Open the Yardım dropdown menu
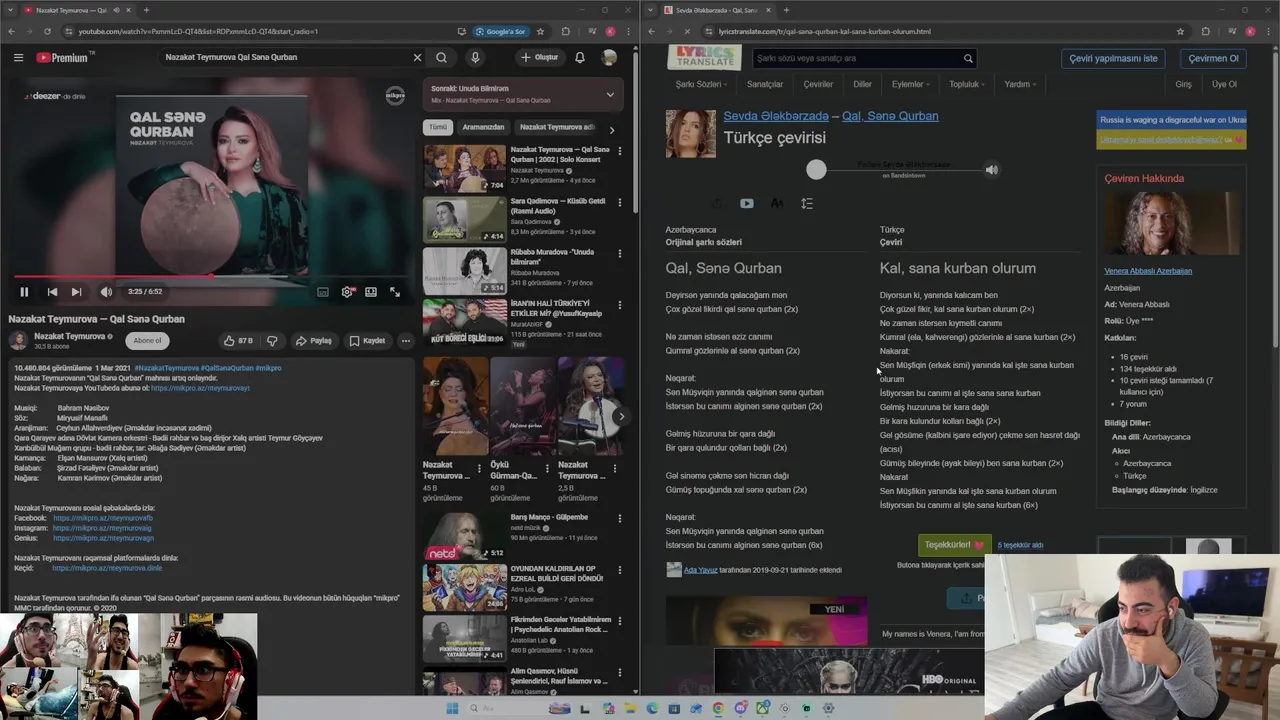Image resolution: width=1280 pixels, height=720 pixels. [1020, 84]
